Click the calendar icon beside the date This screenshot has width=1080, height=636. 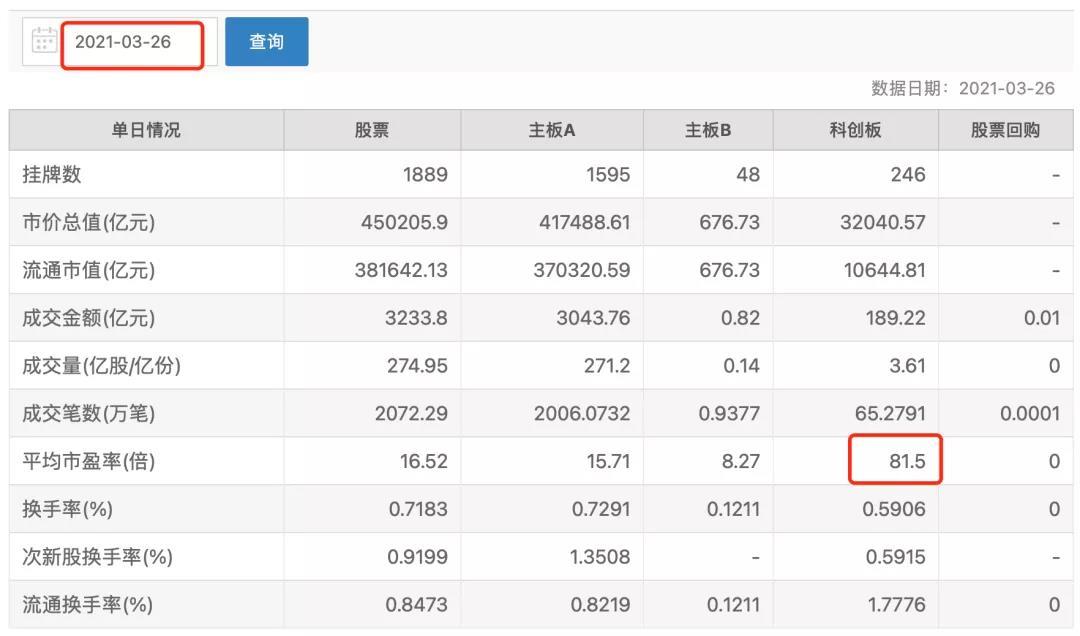[x=44, y=42]
